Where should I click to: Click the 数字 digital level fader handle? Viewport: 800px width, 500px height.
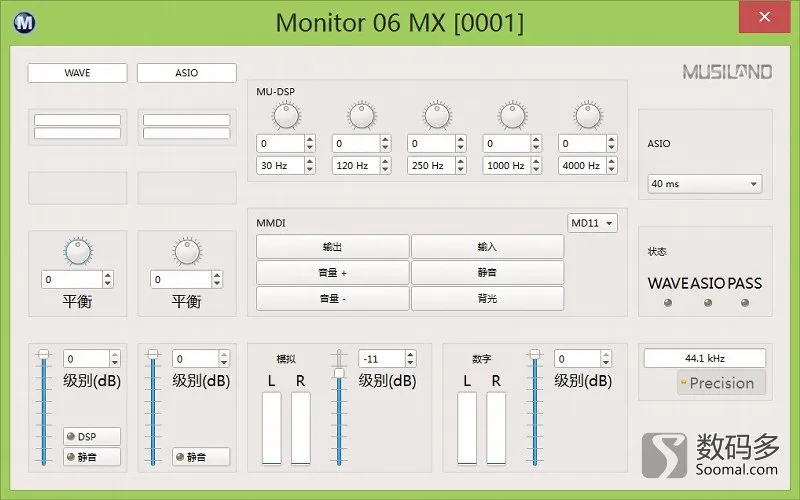tap(535, 354)
